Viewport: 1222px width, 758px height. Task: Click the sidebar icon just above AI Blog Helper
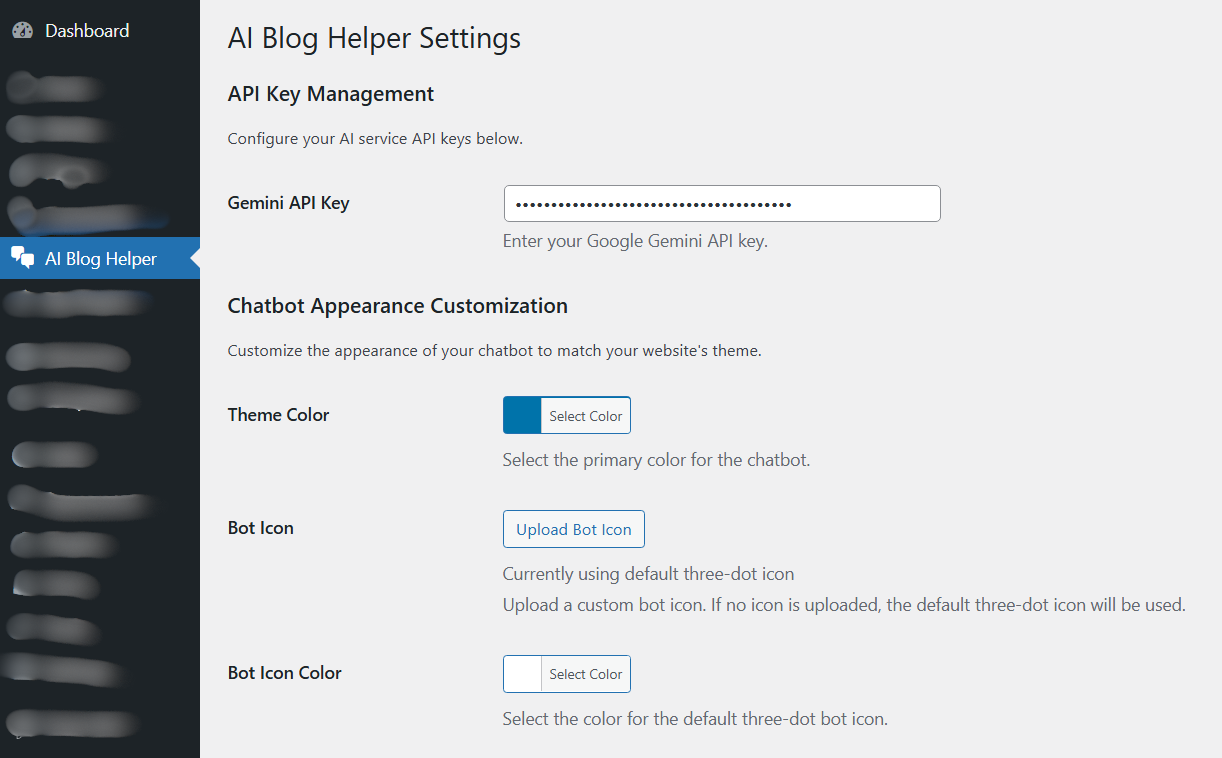tap(22, 213)
